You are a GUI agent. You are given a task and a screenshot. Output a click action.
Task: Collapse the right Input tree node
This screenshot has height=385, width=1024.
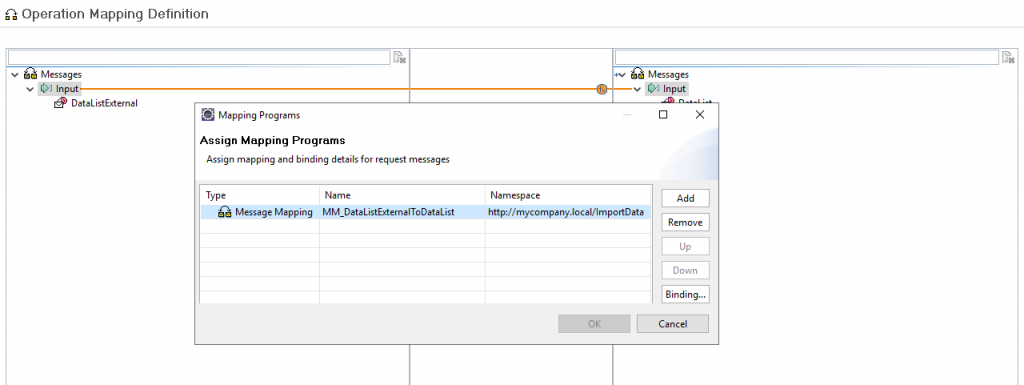637,89
